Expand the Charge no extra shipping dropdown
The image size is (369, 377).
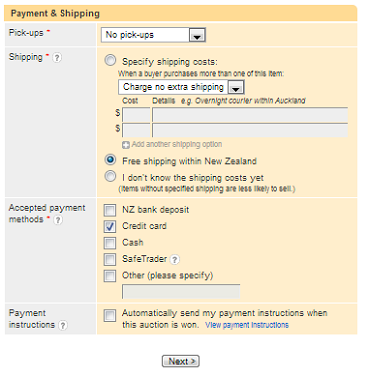click(x=181, y=87)
